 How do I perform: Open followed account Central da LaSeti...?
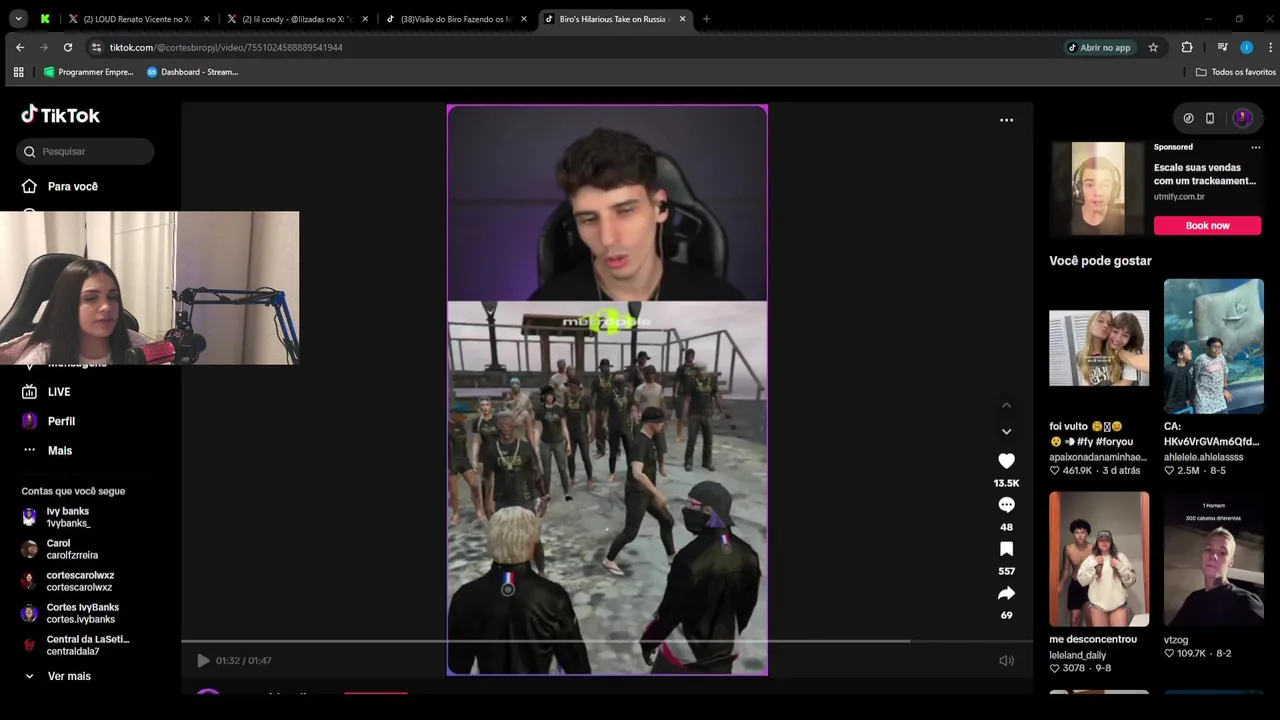tap(88, 645)
